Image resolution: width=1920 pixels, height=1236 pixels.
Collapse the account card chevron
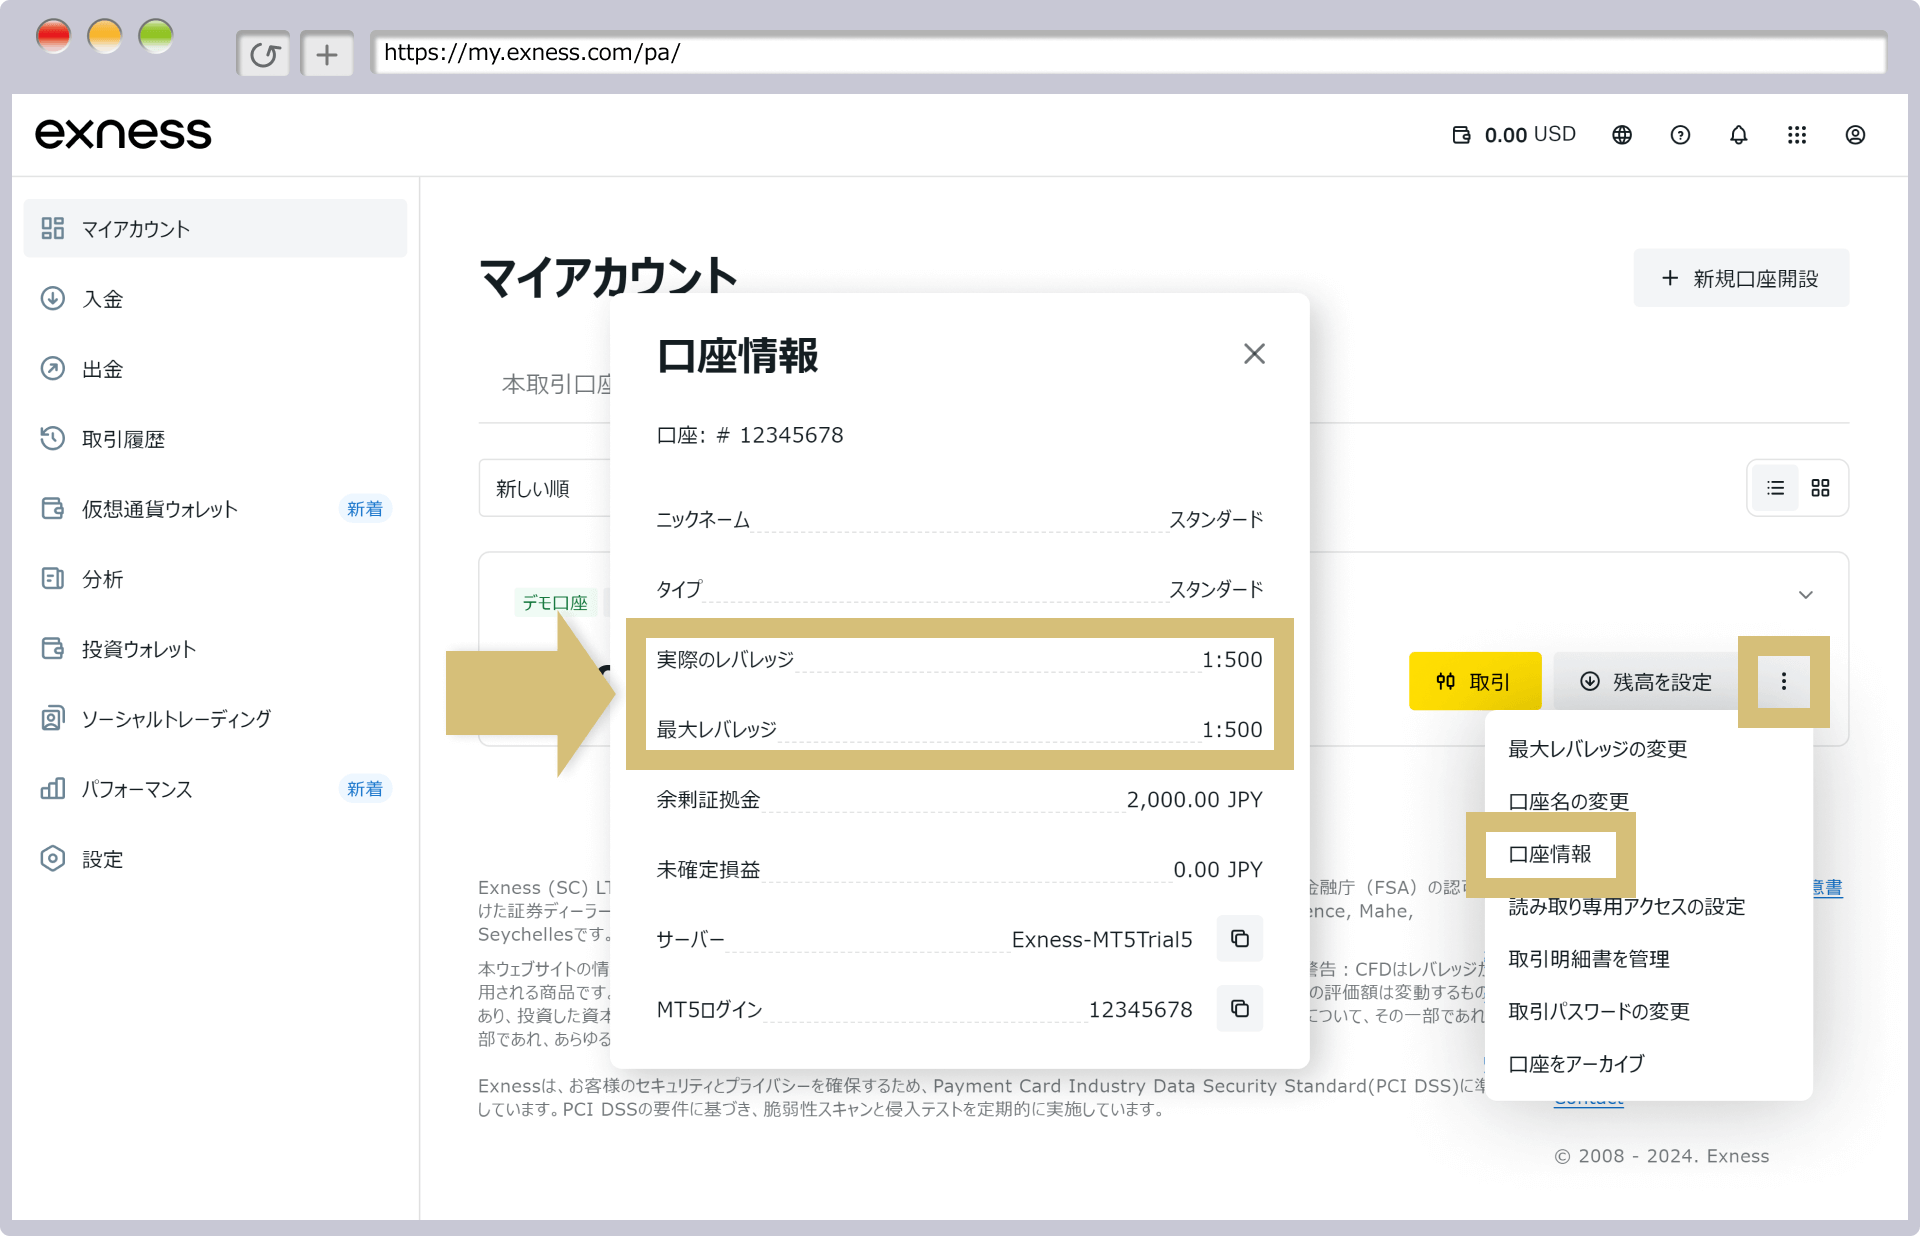click(1806, 595)
